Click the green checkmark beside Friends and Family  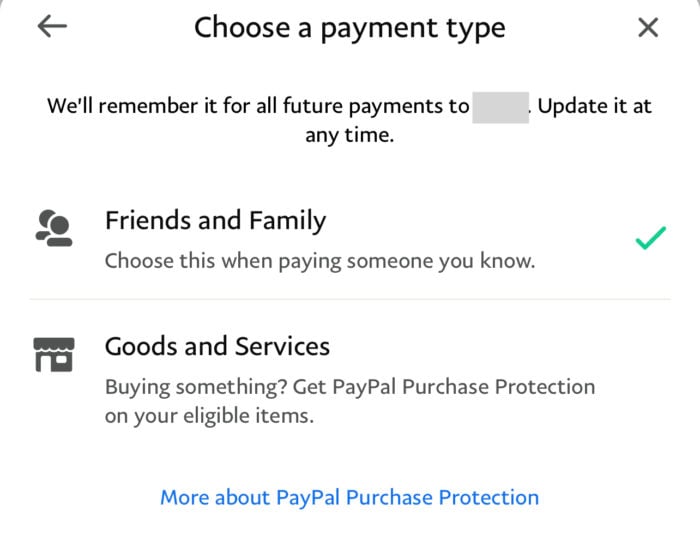(650, 238)
